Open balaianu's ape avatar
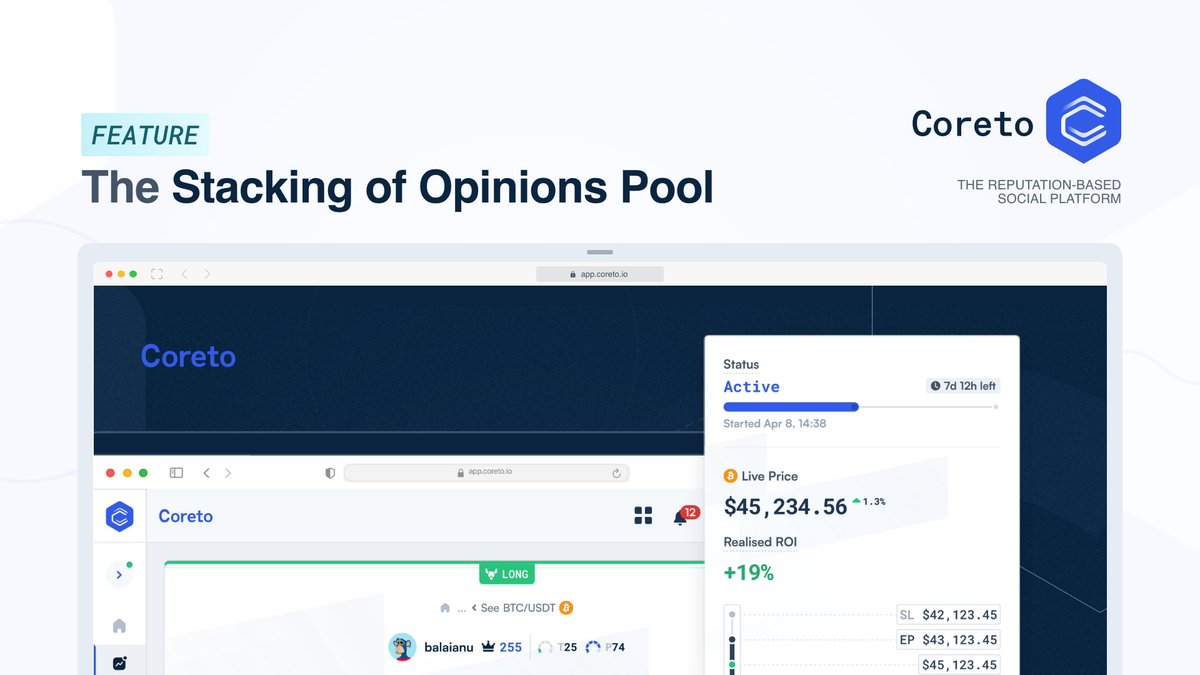This screenshot has width=1200, height=675. point(401,647)
